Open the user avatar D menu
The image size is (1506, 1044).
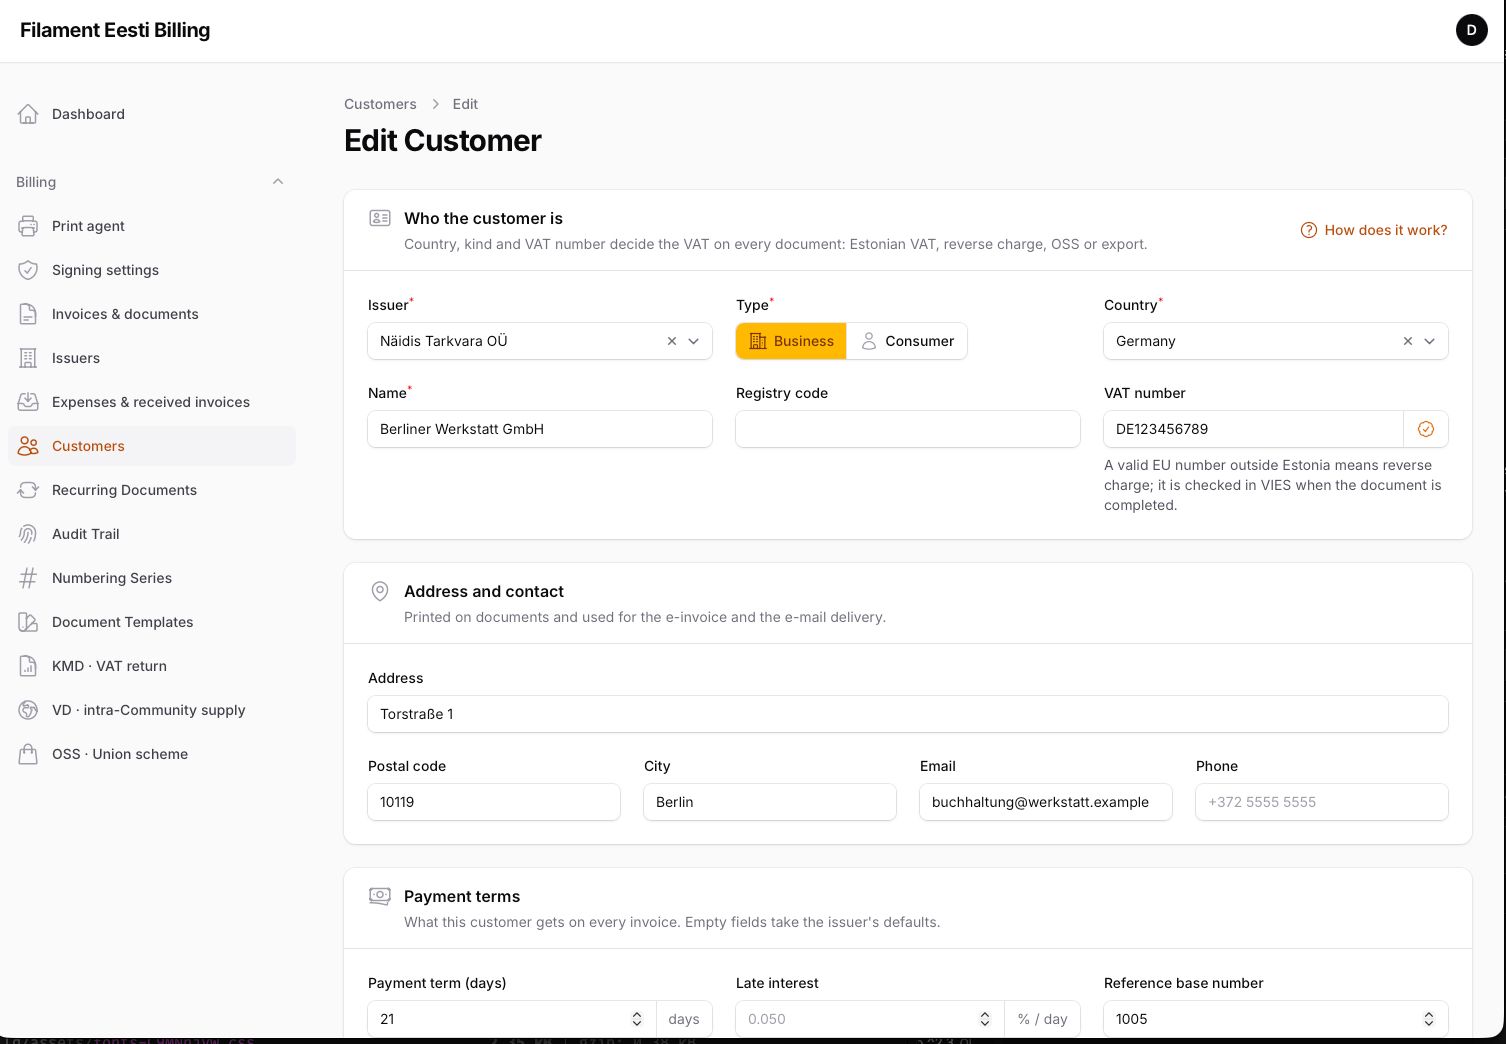pyautogui.click(x=1471, y=30)
